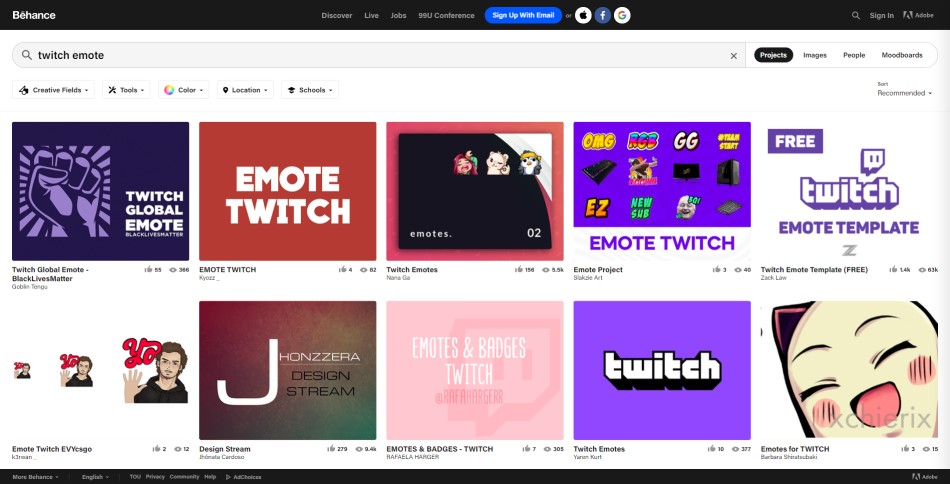Open the TOU footer link
Viewport: 950px width, 484px height.
(135, 477)
